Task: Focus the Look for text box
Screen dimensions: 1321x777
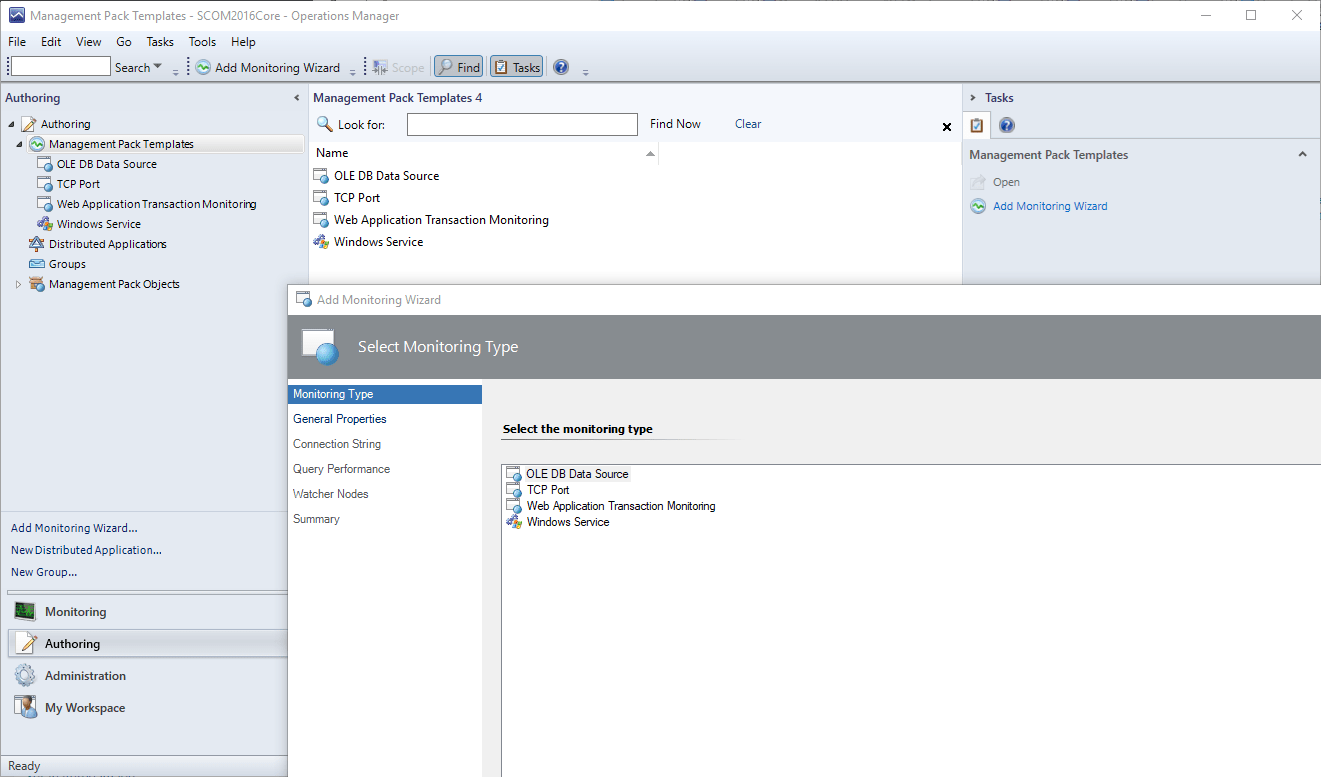Action: tap(522, 124)
